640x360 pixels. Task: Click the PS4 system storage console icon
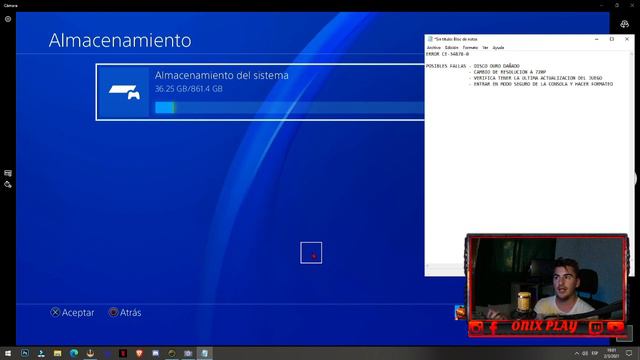click(124, 92)
